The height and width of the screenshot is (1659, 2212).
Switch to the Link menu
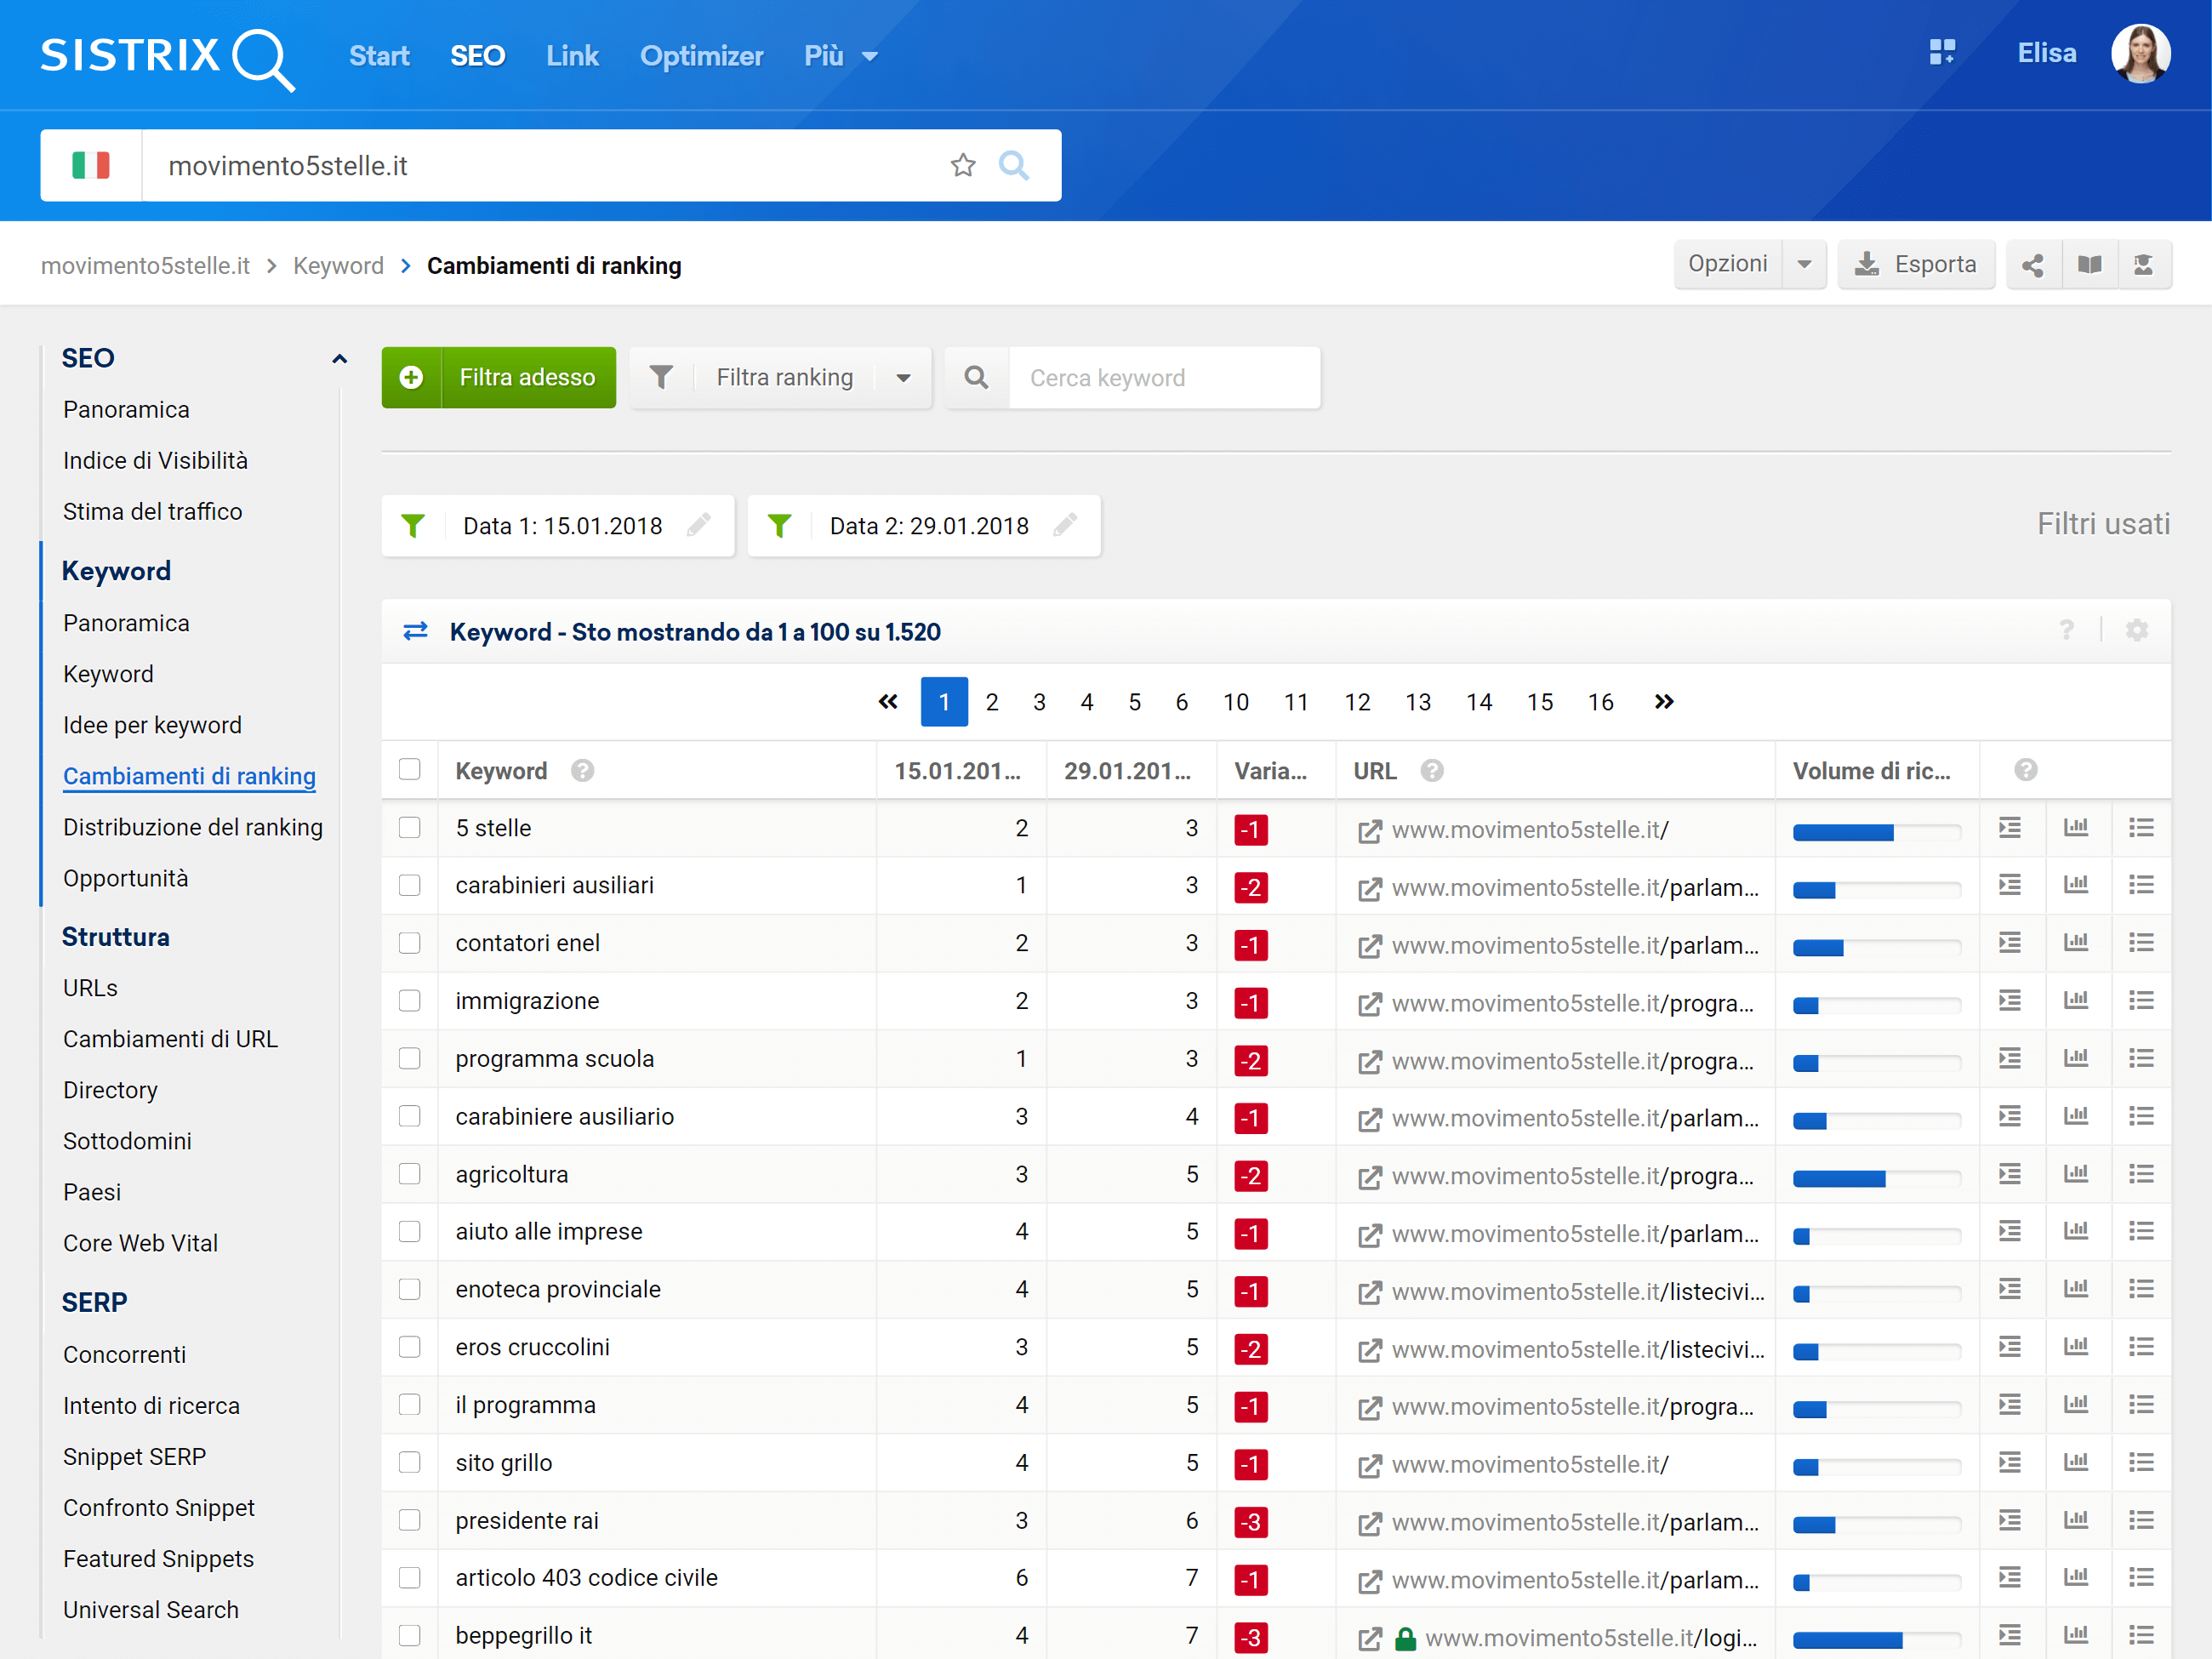click(572, 56)
